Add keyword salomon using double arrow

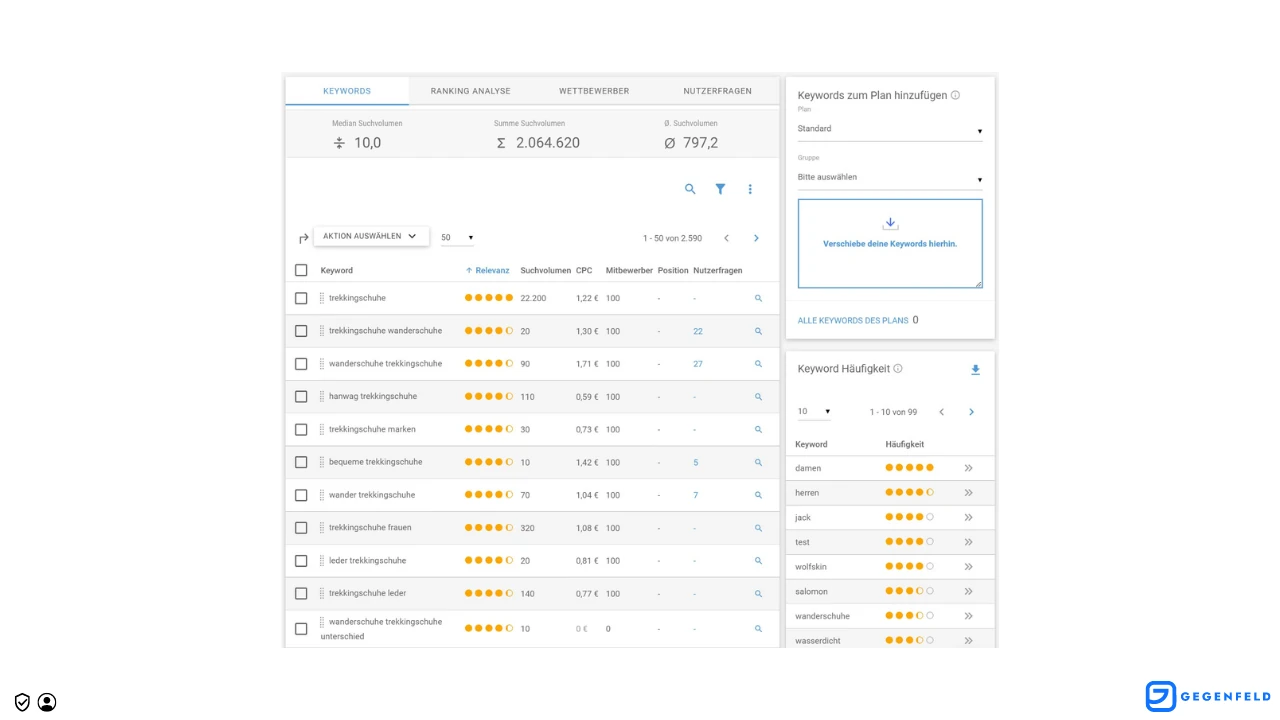(x=968, y=591)
